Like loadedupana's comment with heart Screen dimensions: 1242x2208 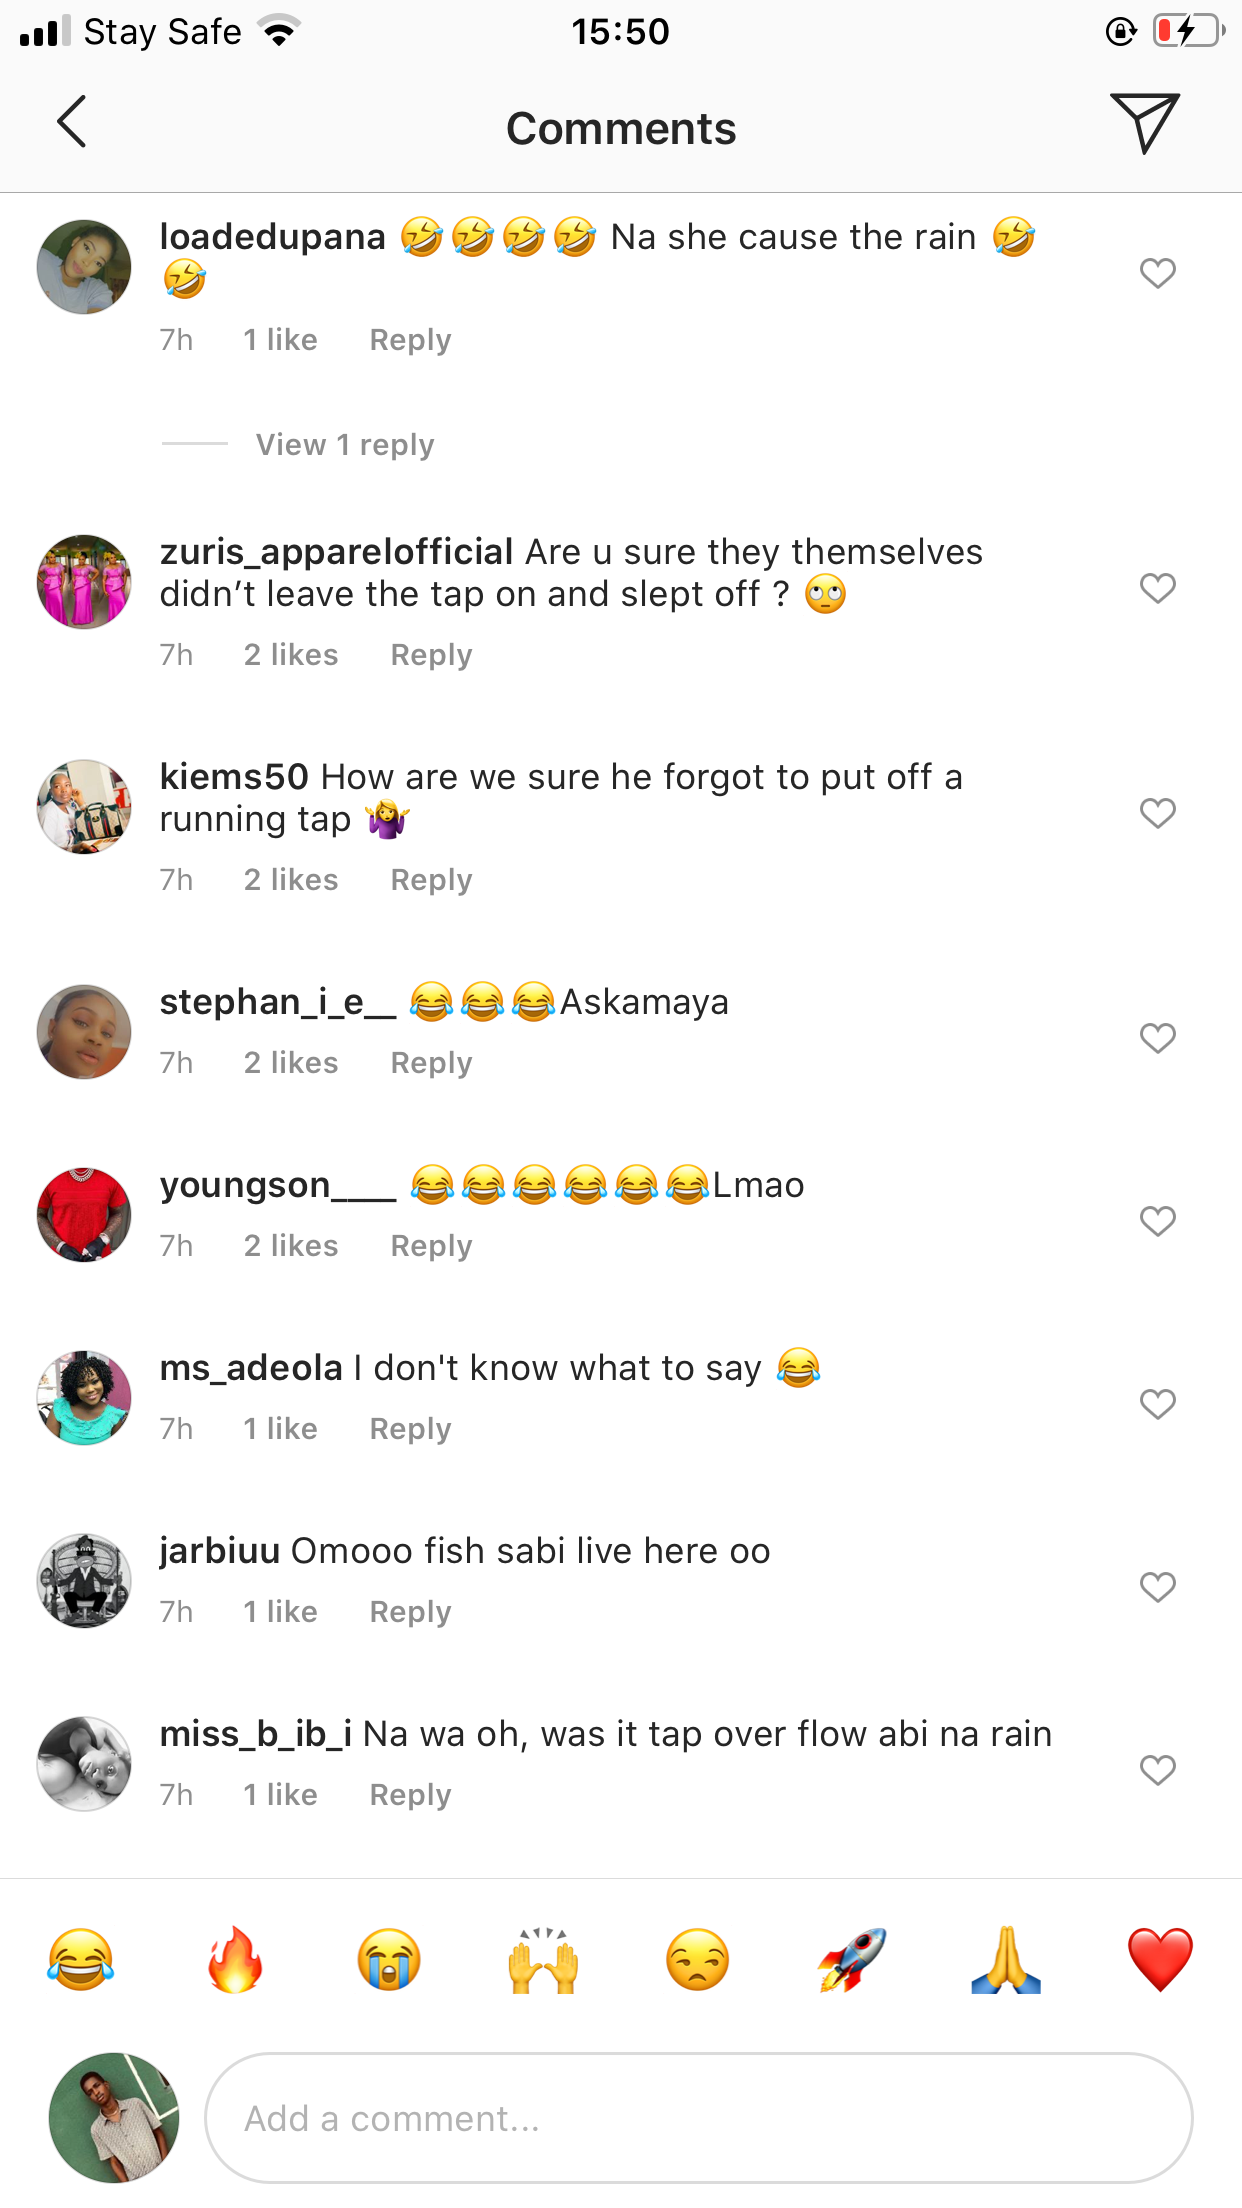[1157, 273]
